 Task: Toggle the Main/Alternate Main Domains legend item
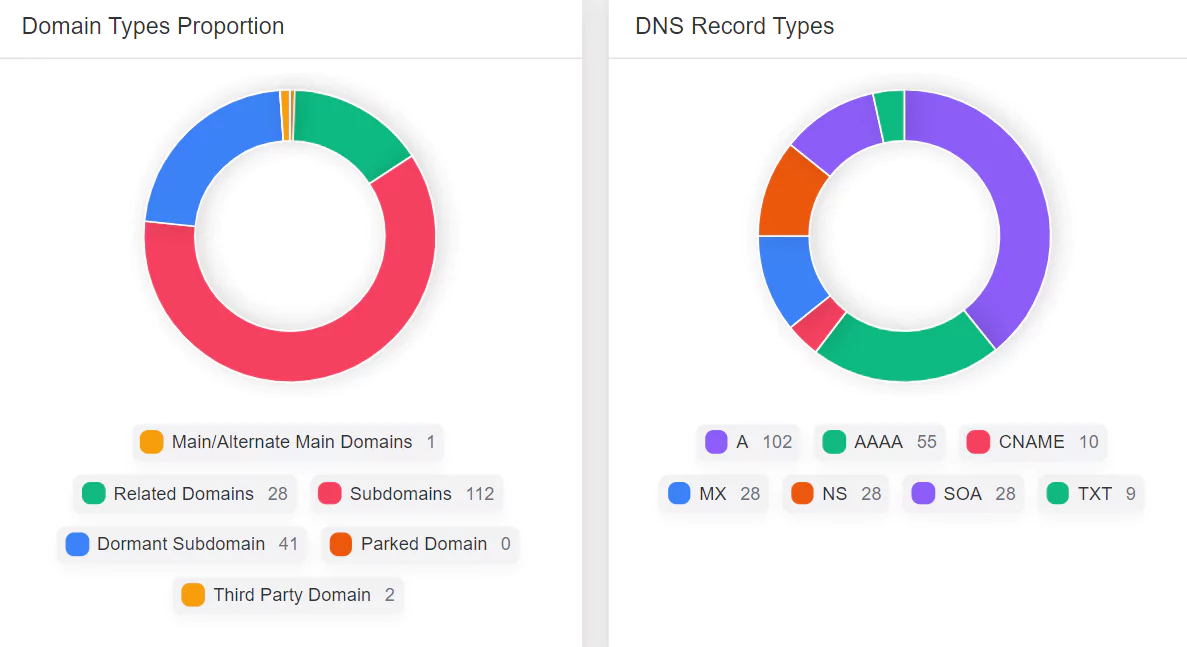[288, 442]
